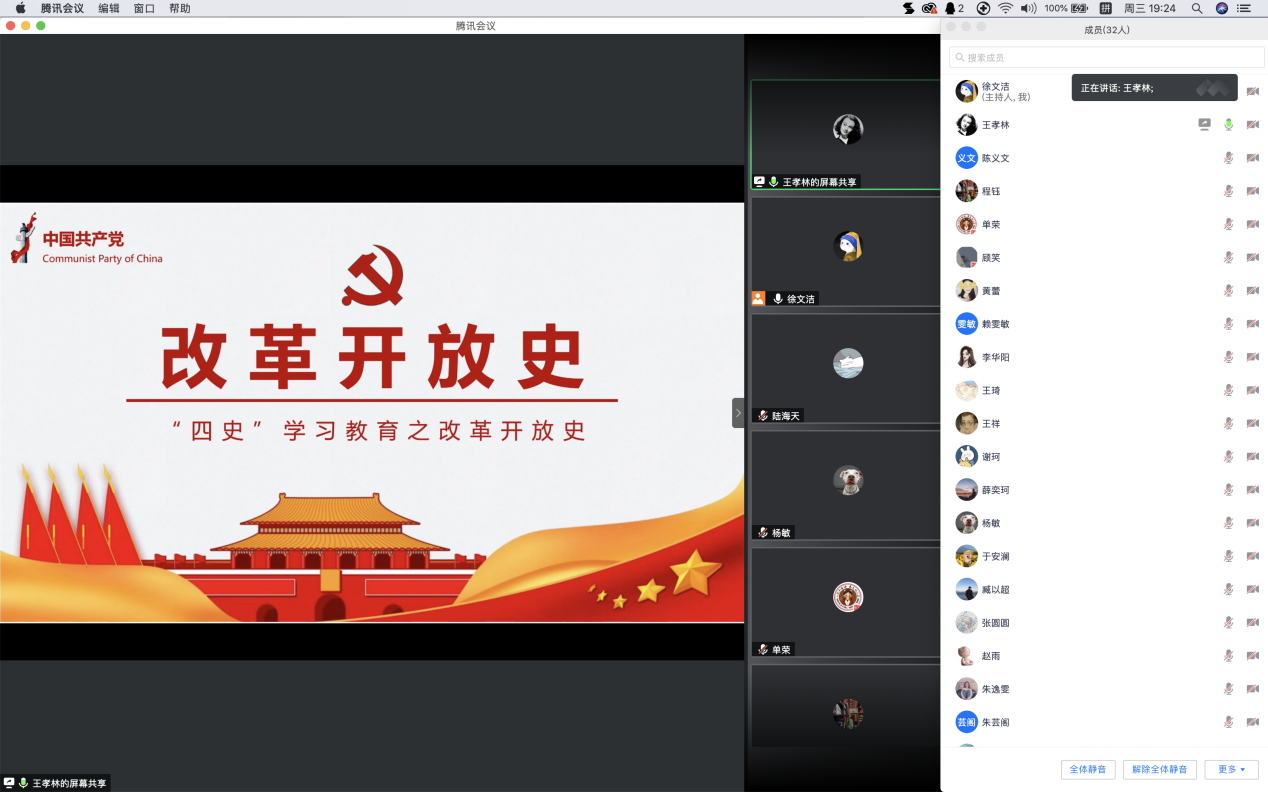Unmute 李华阳's microphone in member list
The height and width of the screenshot is (792, 1268).
[x=1229, y=357]
